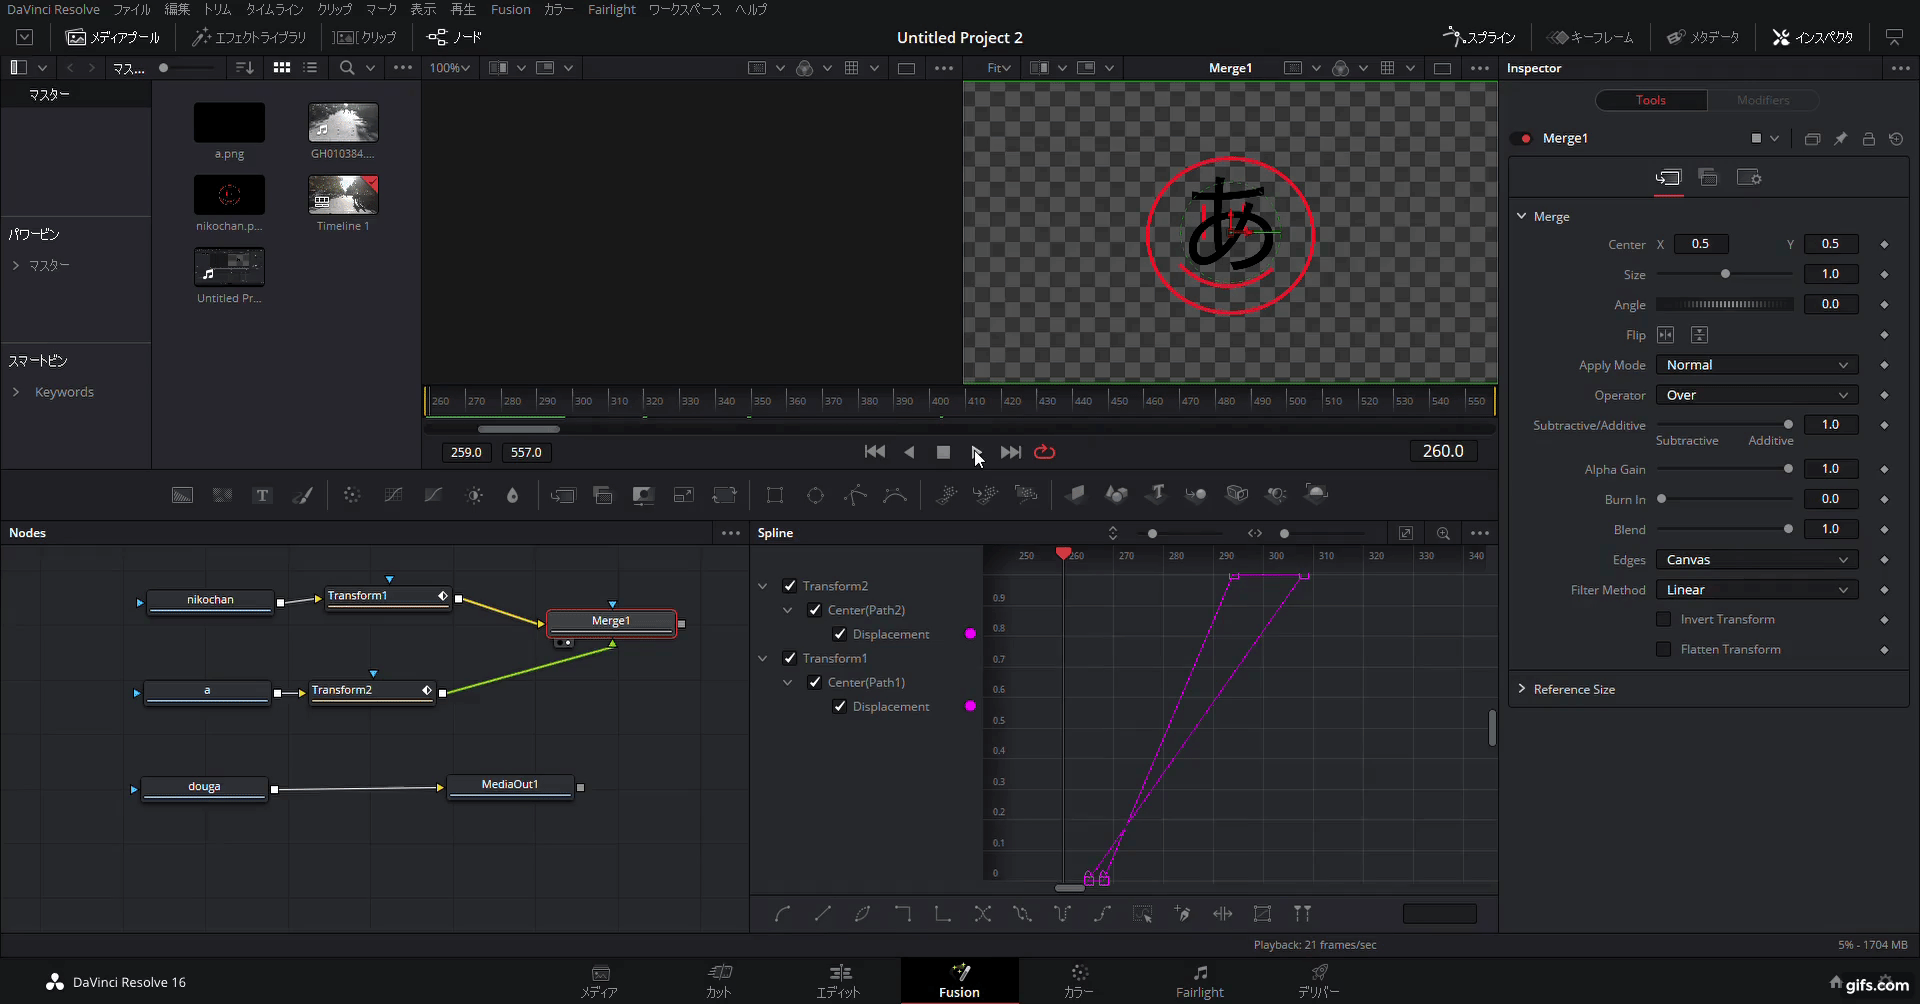The height and width of the screenshot is (1004, 1920).
Task: Click the Keywords item in the sidebar
Action: click(66, 391)
